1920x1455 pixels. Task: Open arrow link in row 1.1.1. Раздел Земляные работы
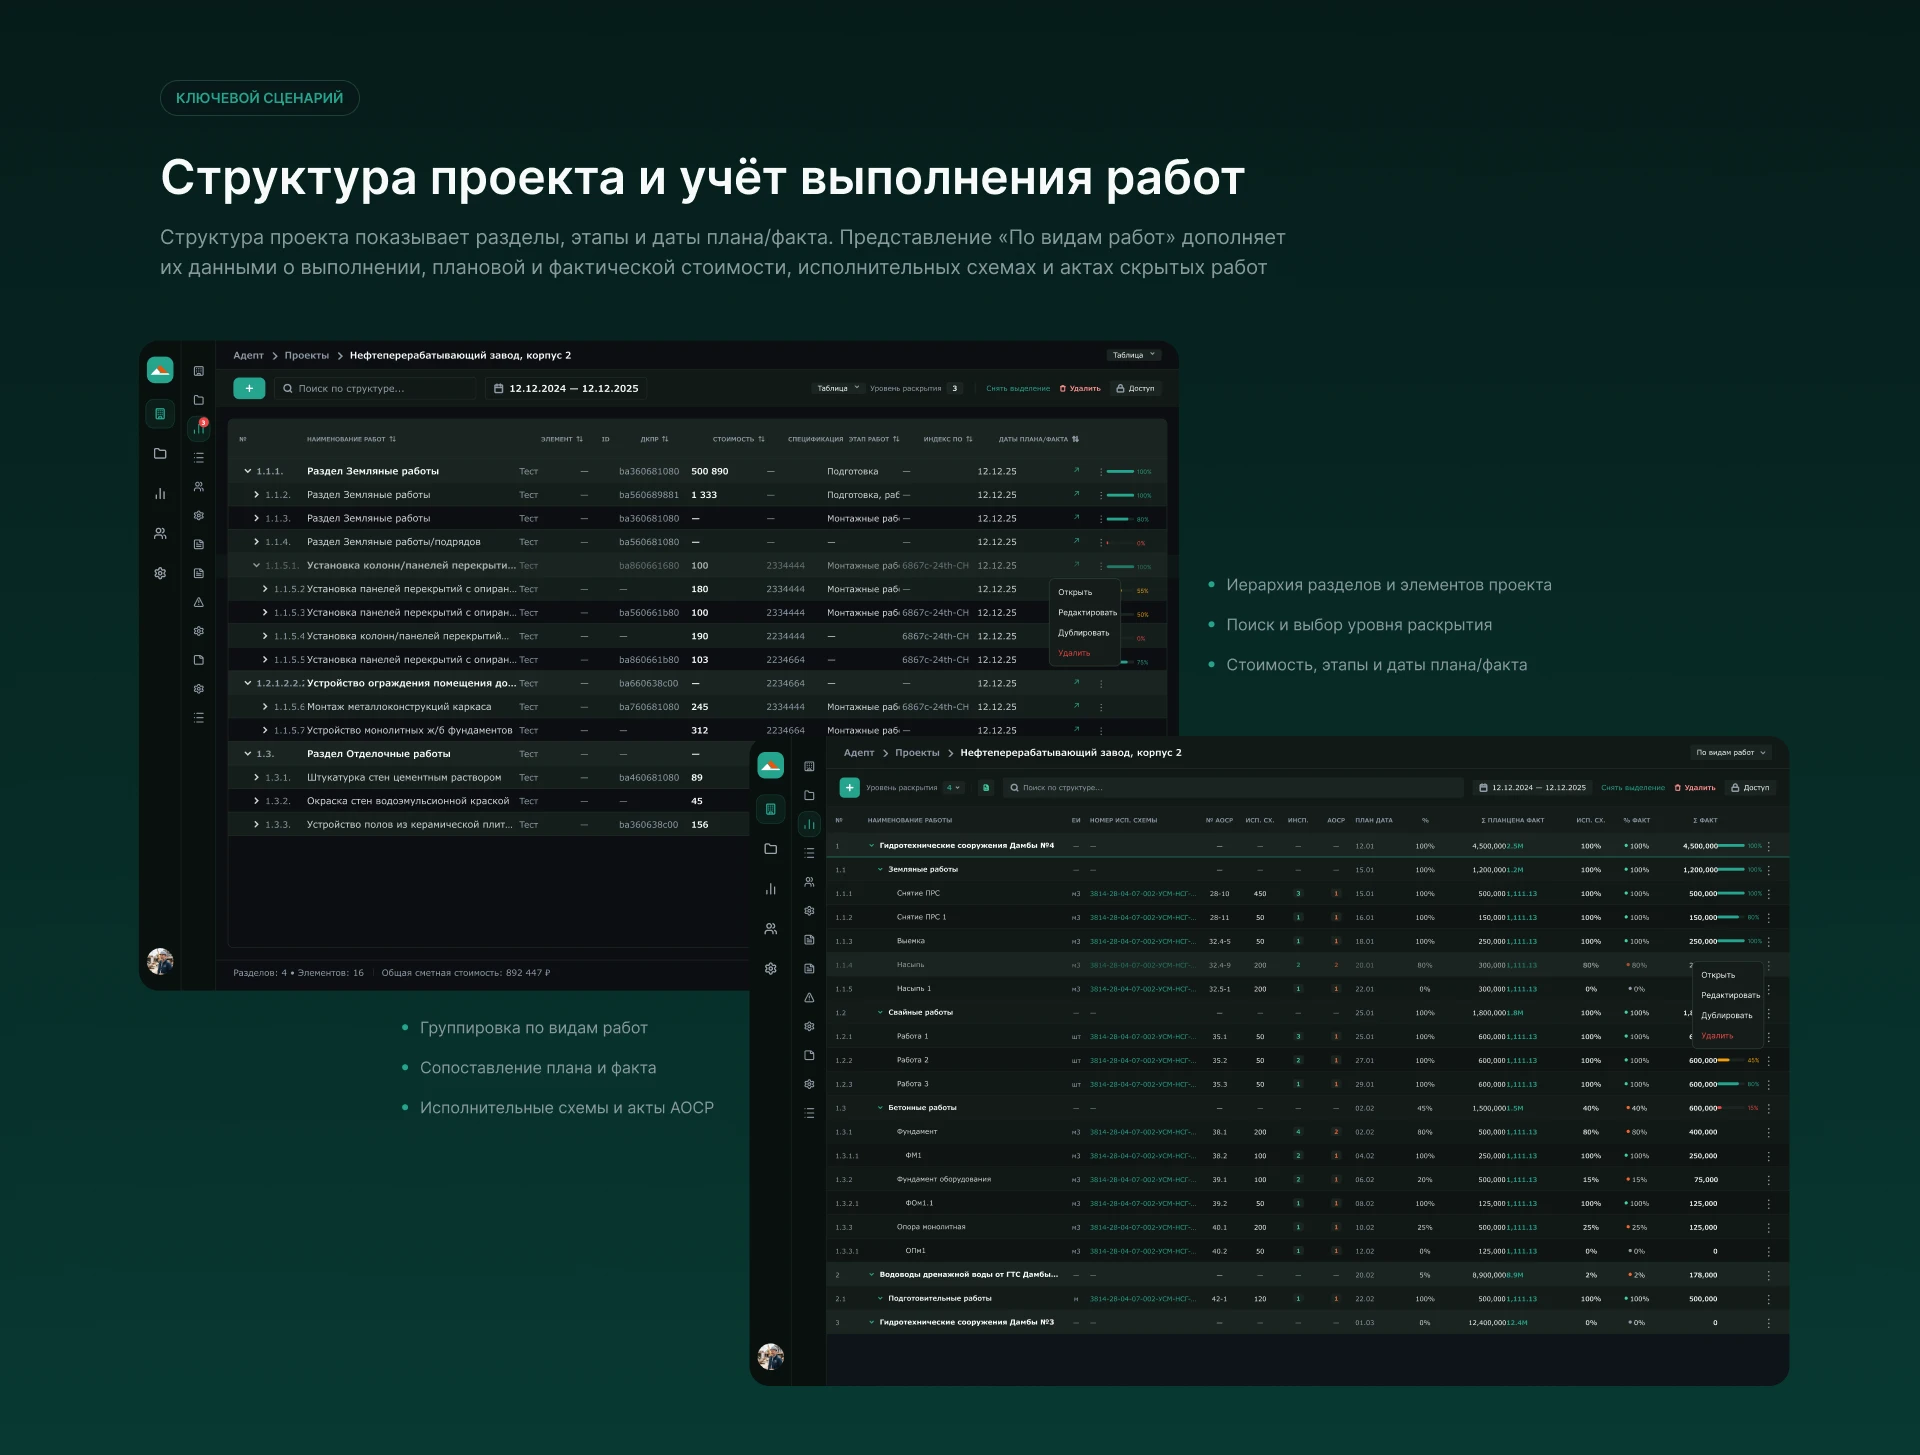point(1076,471)
